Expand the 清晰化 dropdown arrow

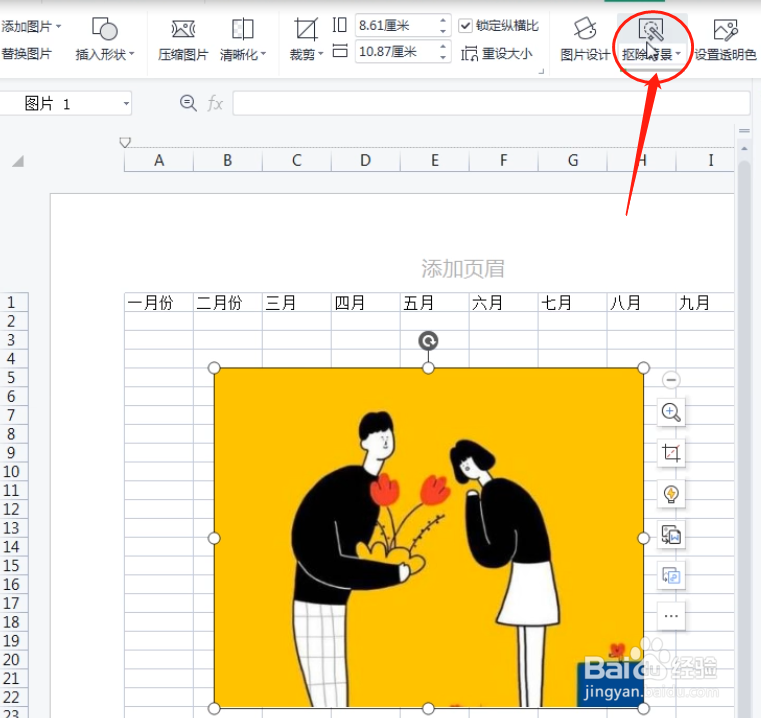(x=264, y=54)
